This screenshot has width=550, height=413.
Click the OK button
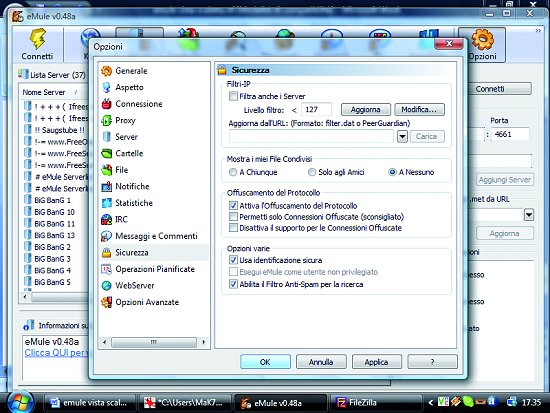click(266, 362)
